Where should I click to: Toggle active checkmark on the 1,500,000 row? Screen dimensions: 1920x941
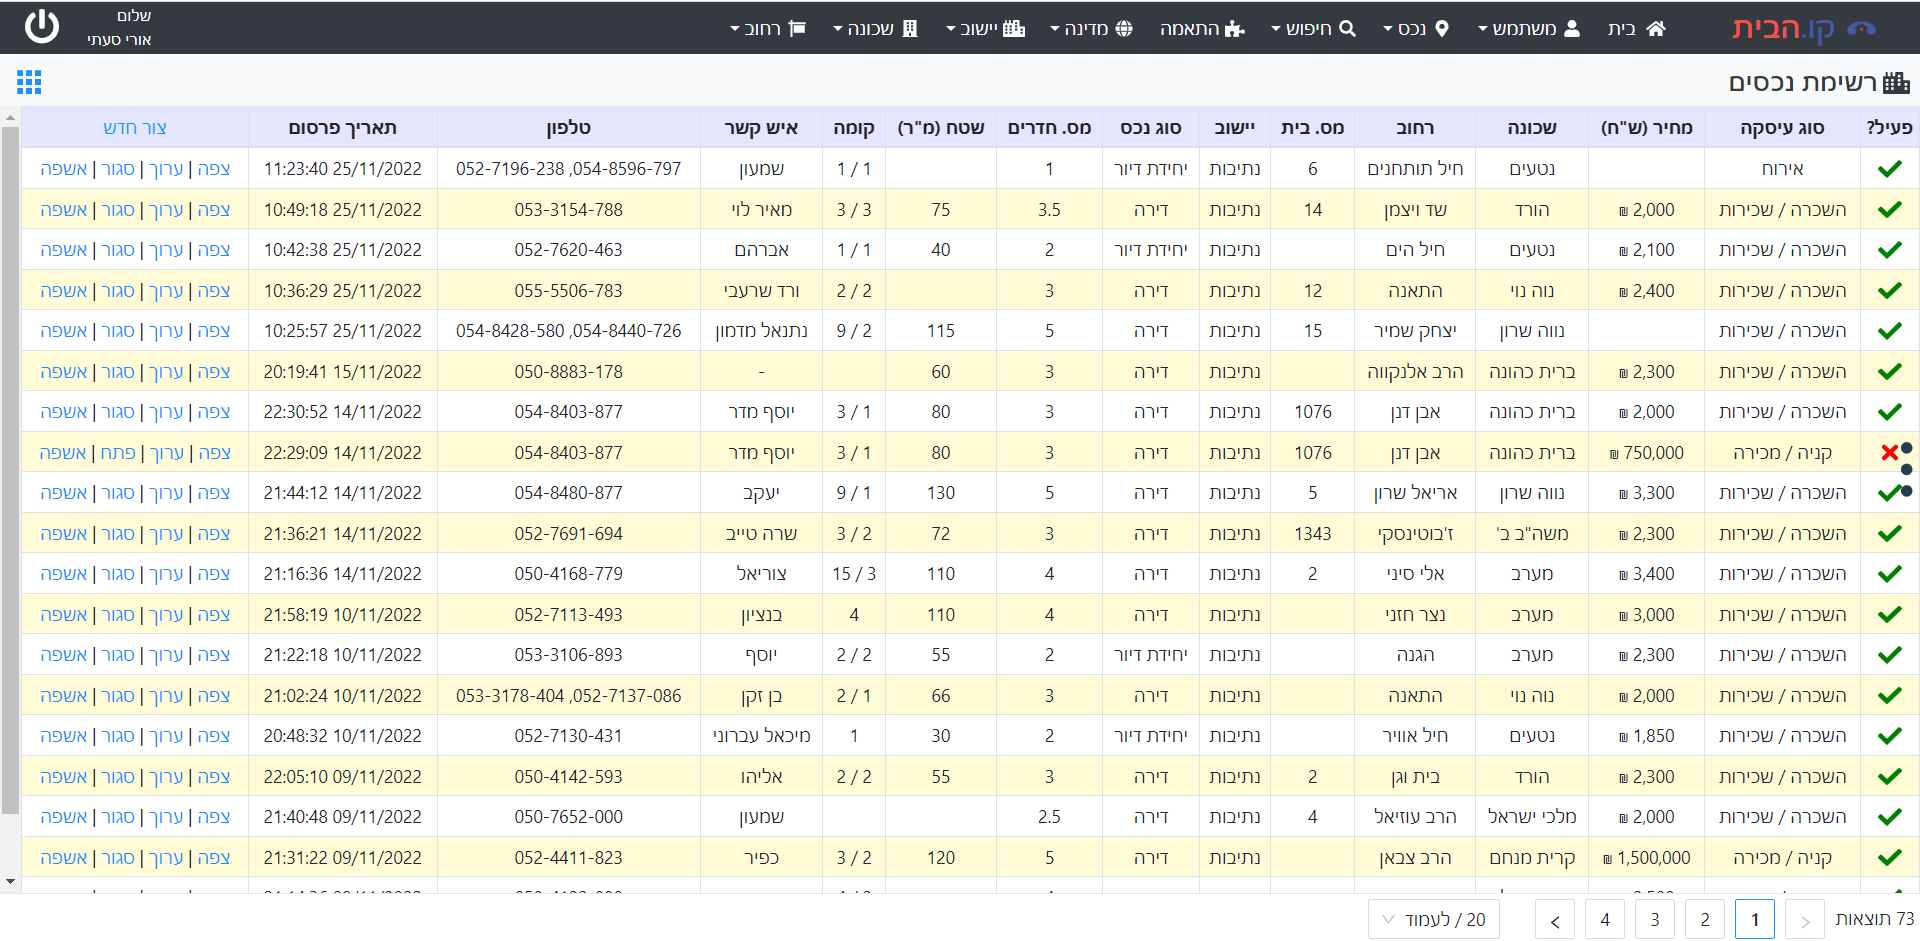pos(1889,858)
